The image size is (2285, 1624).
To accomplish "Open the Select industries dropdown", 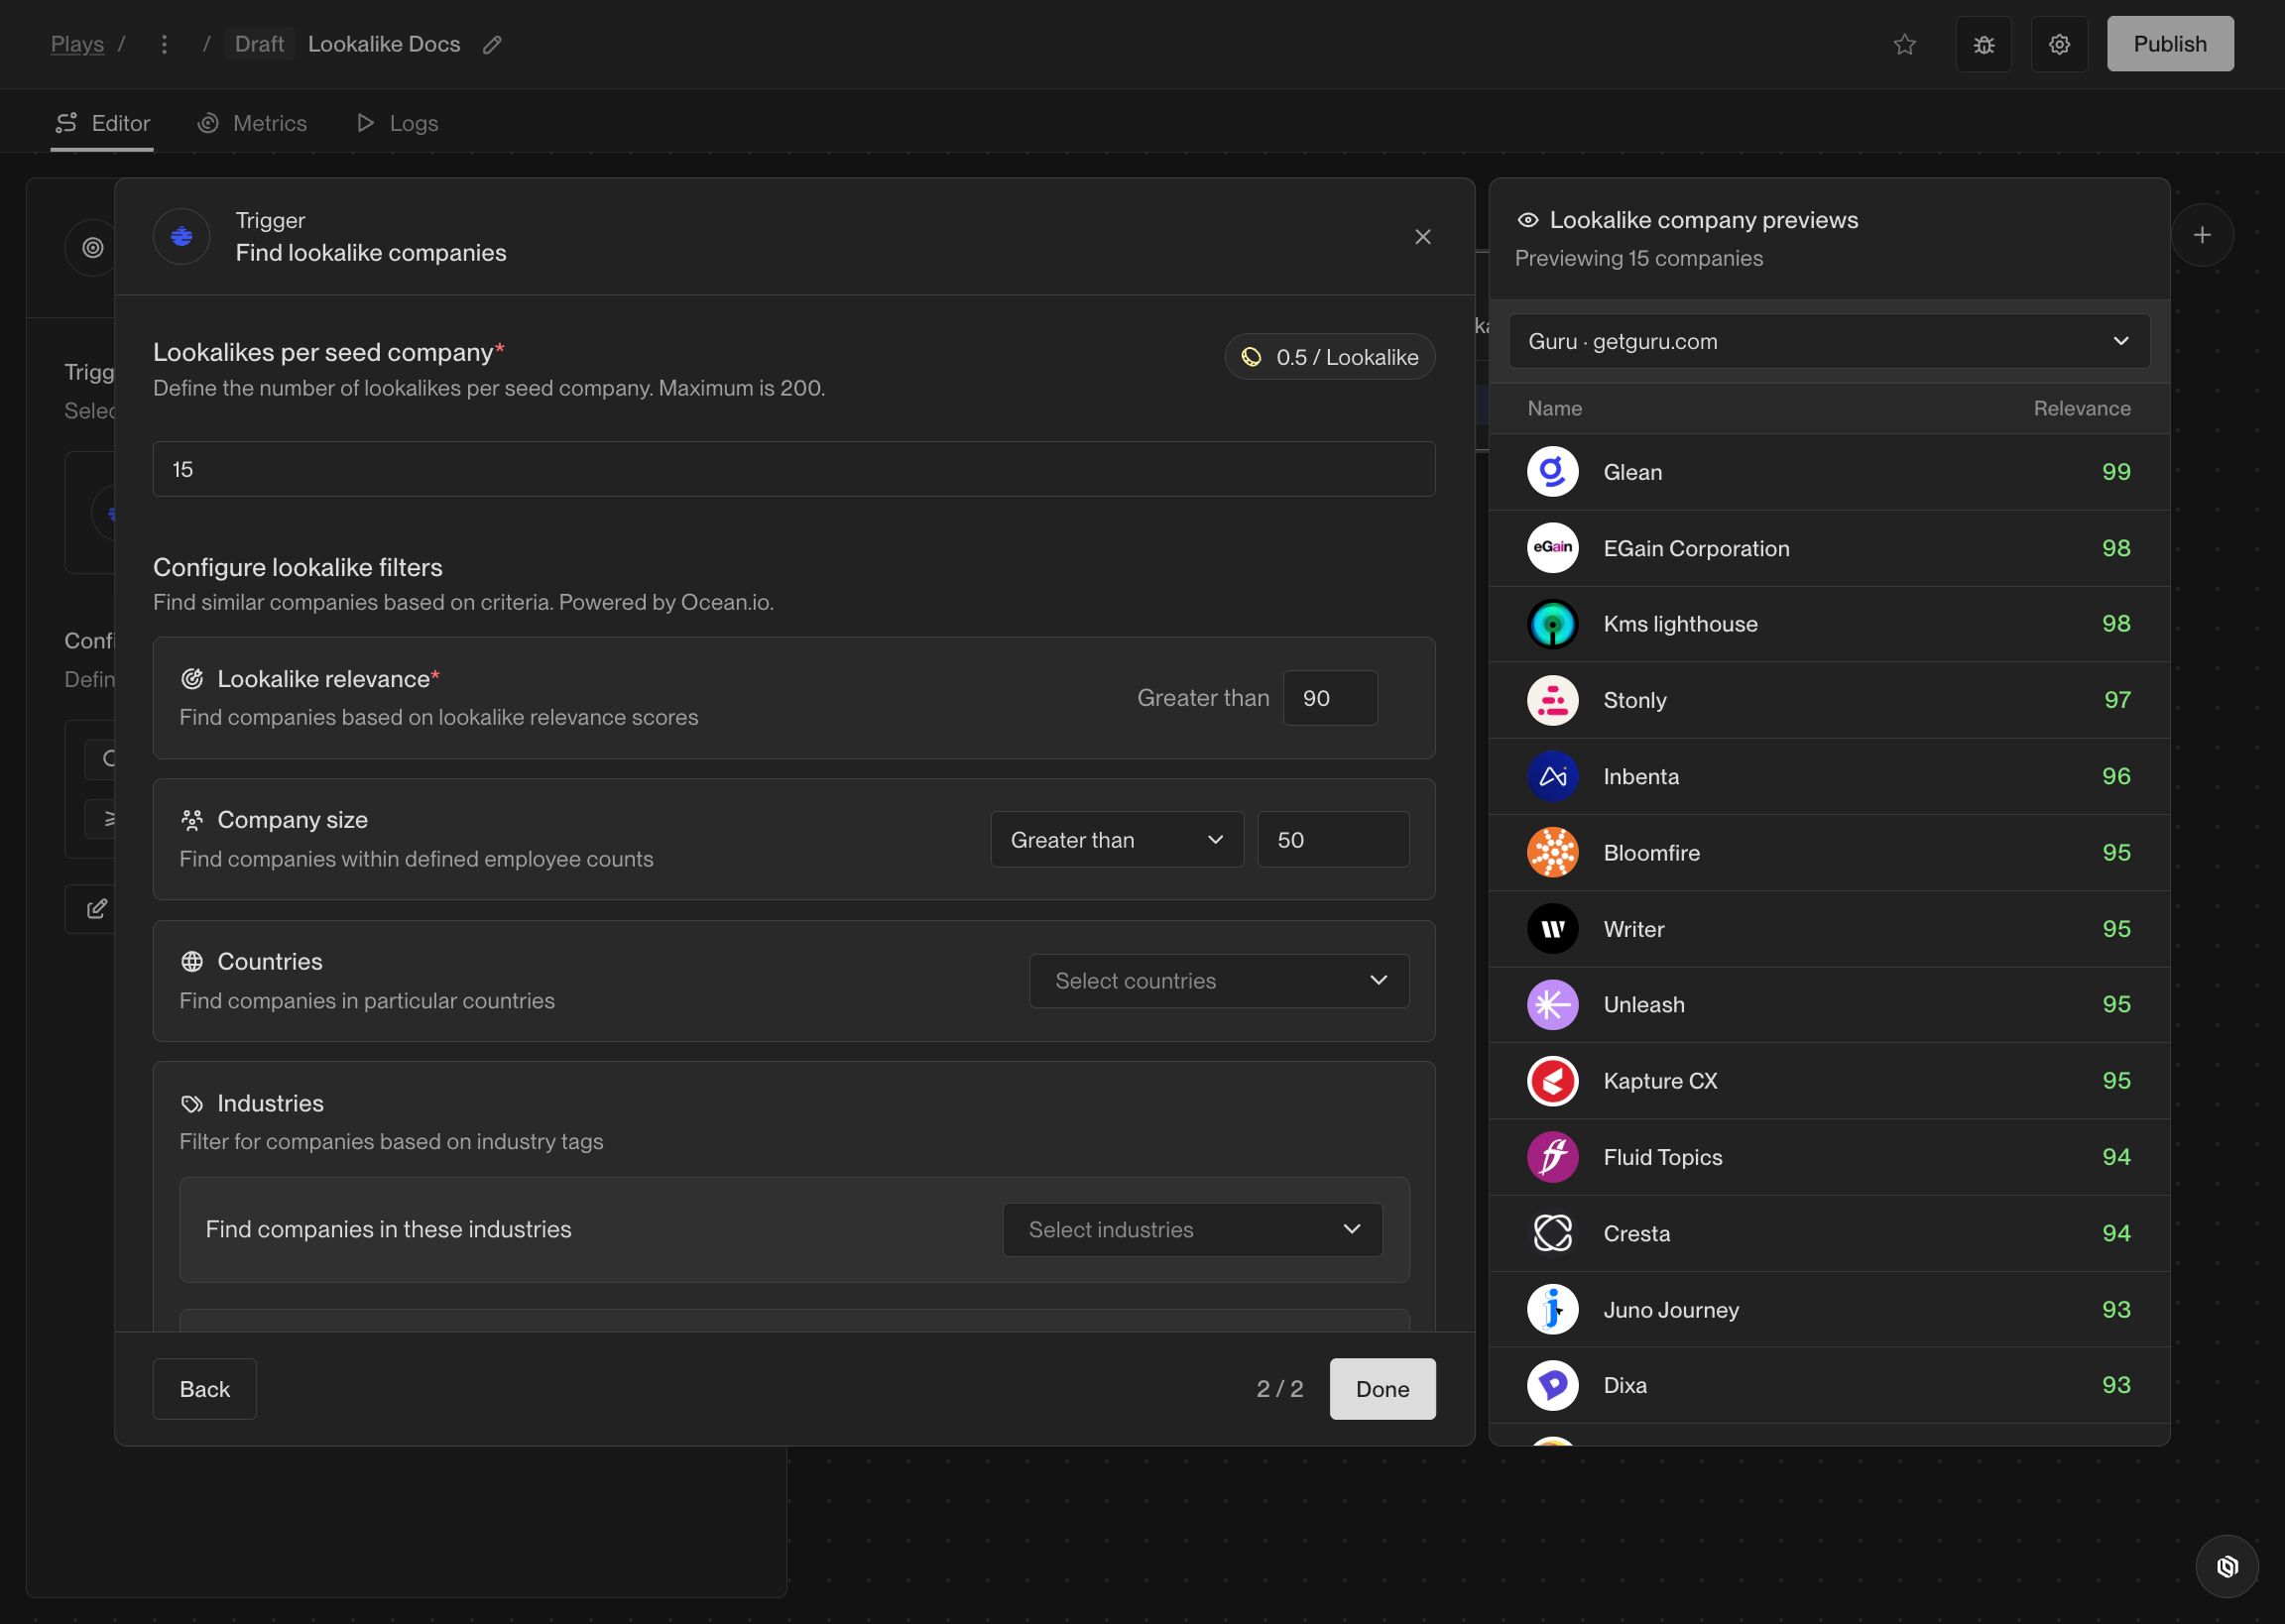I will pyautogui.click(x=1192, y=1230).
